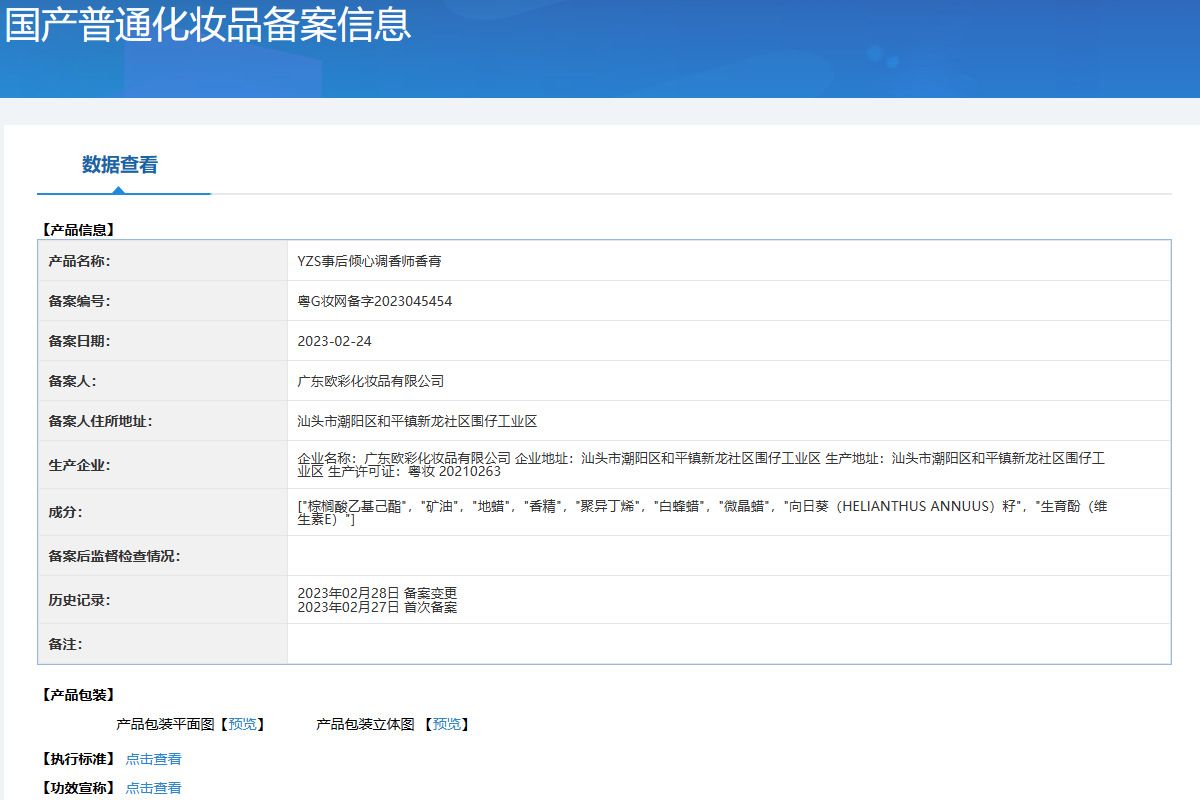Image resolution: width=1200 pixels, height=800 pixels.
Task: Click 预览 link for 产品包装立体图
Action: tap(447, 724)
